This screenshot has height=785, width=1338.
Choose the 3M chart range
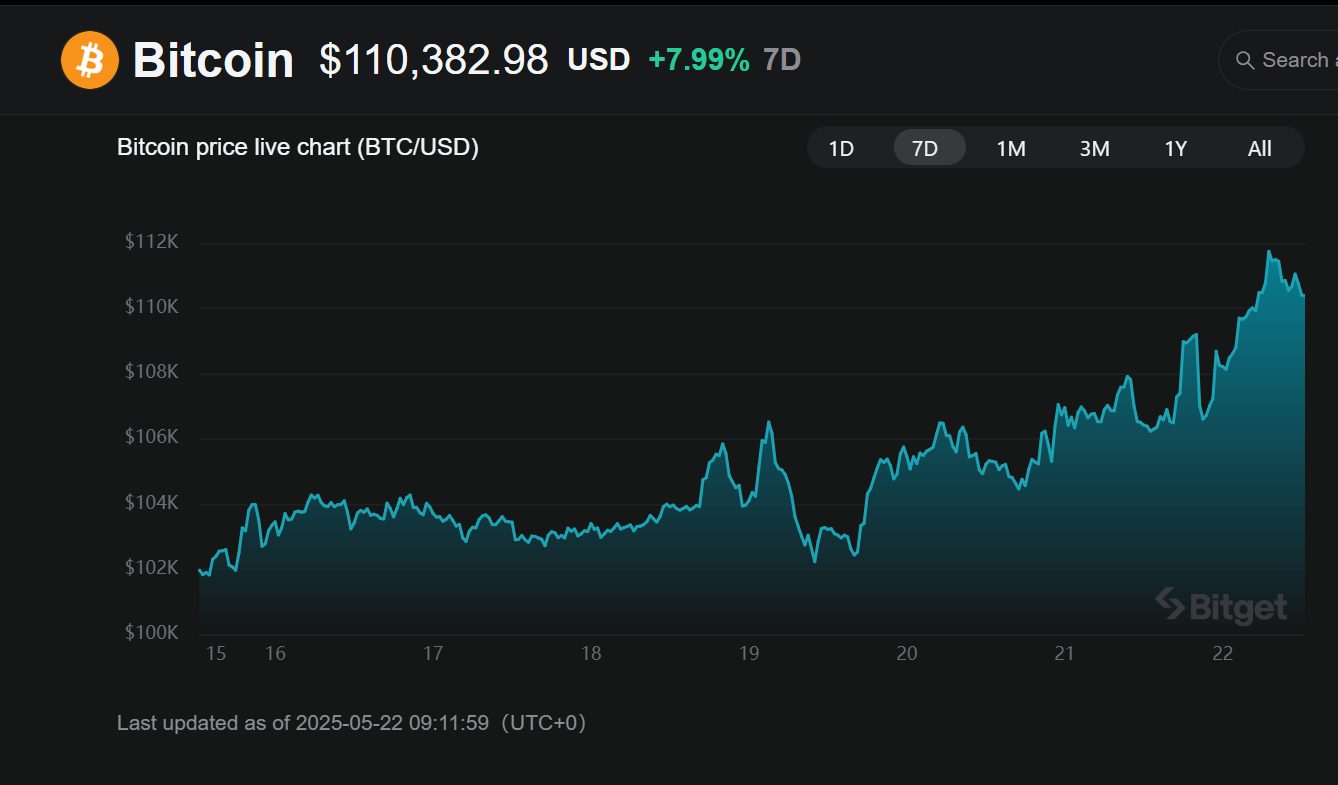[1094, 148]
